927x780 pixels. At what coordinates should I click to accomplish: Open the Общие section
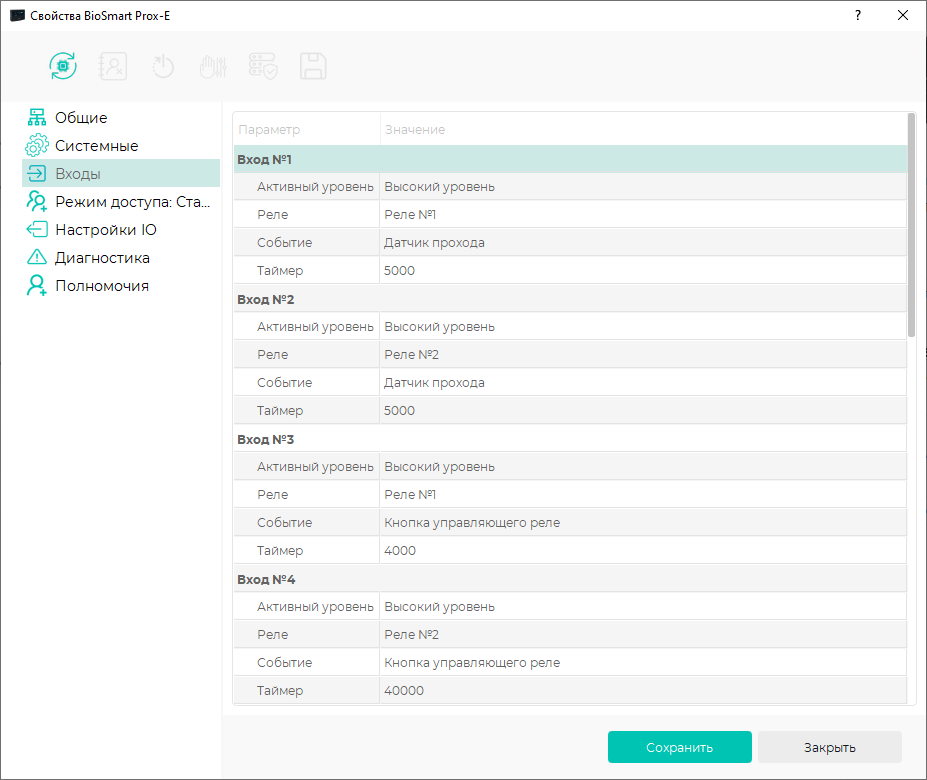pyautogui.click(x=81, y=118)
